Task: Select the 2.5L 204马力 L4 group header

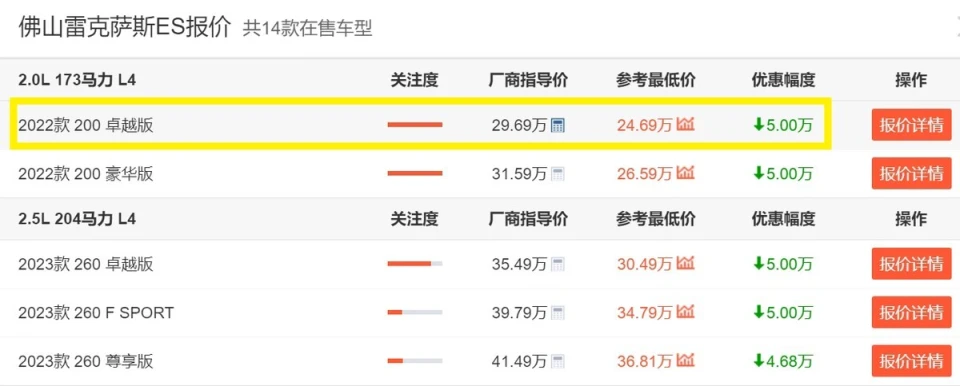Action: [x=77, y=219]
